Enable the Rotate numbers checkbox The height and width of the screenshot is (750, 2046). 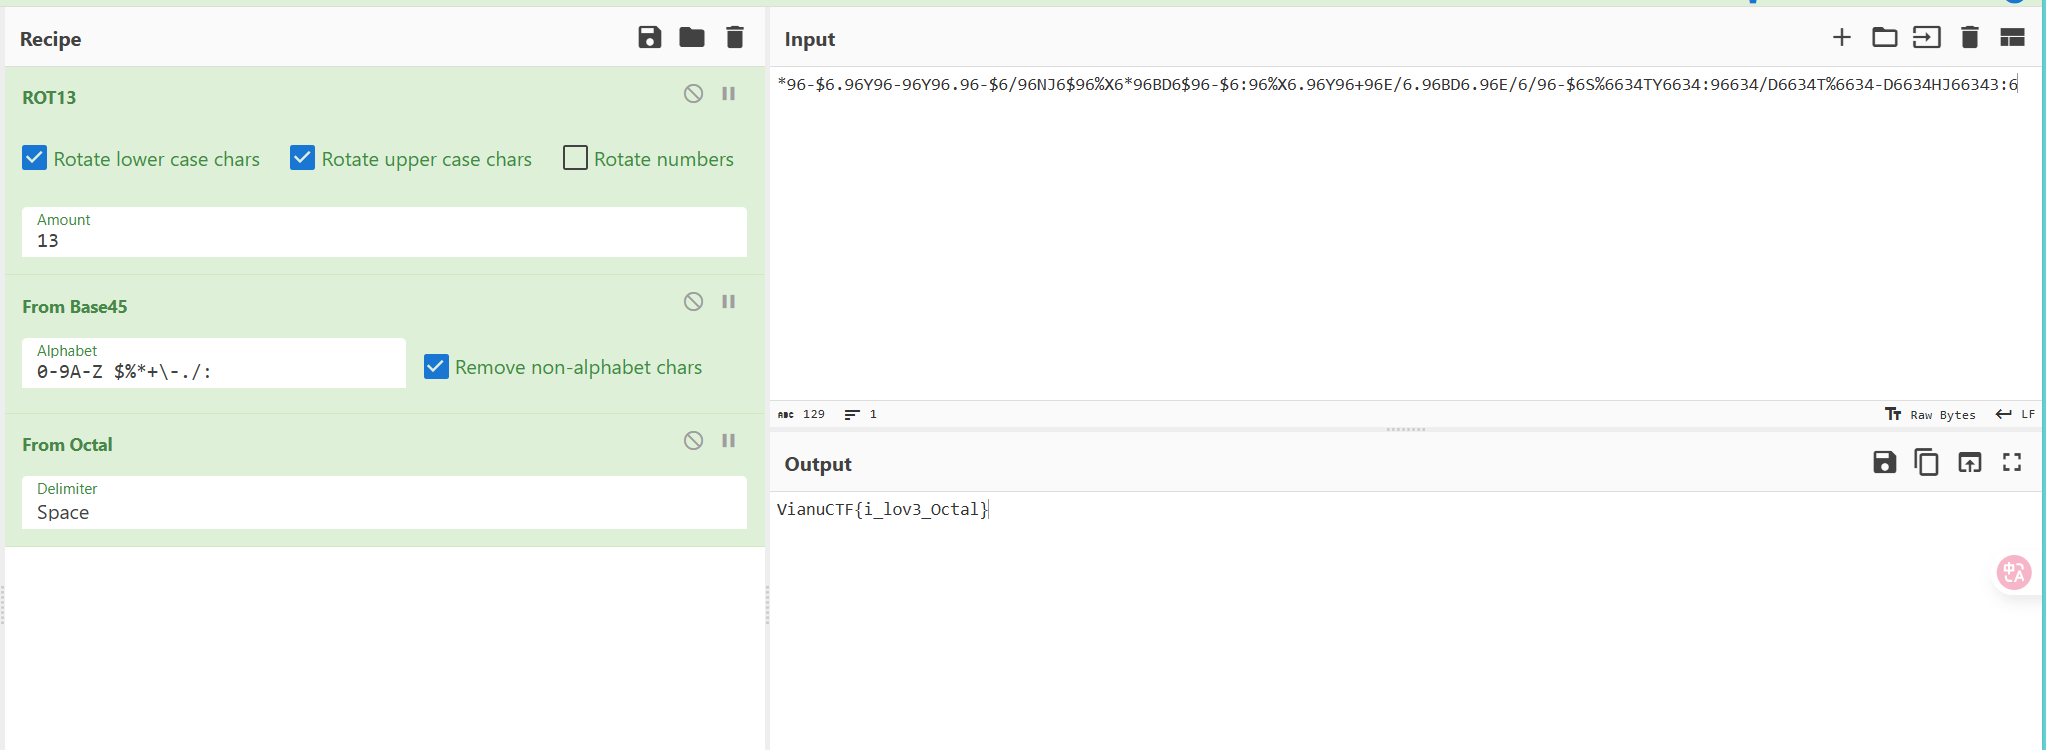tap(575, 158)
